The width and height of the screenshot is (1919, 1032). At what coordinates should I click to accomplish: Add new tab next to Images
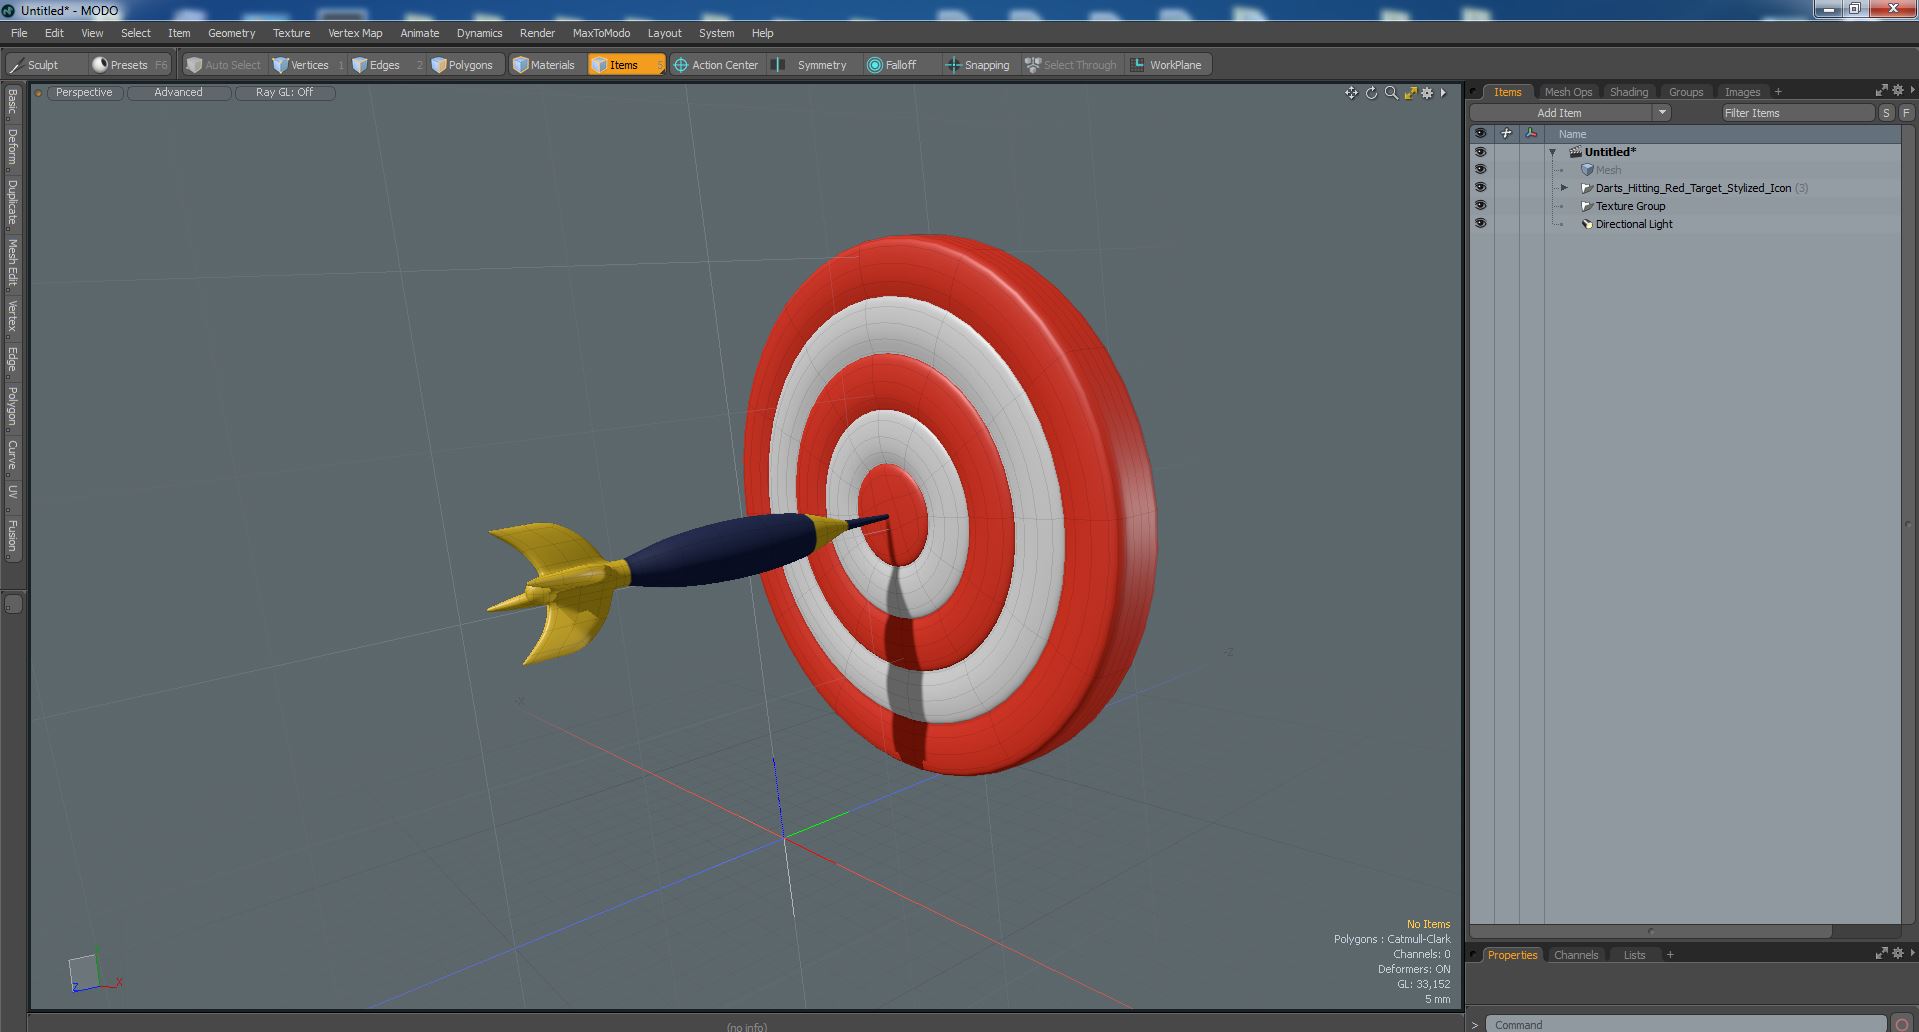tap(1778, 92)
